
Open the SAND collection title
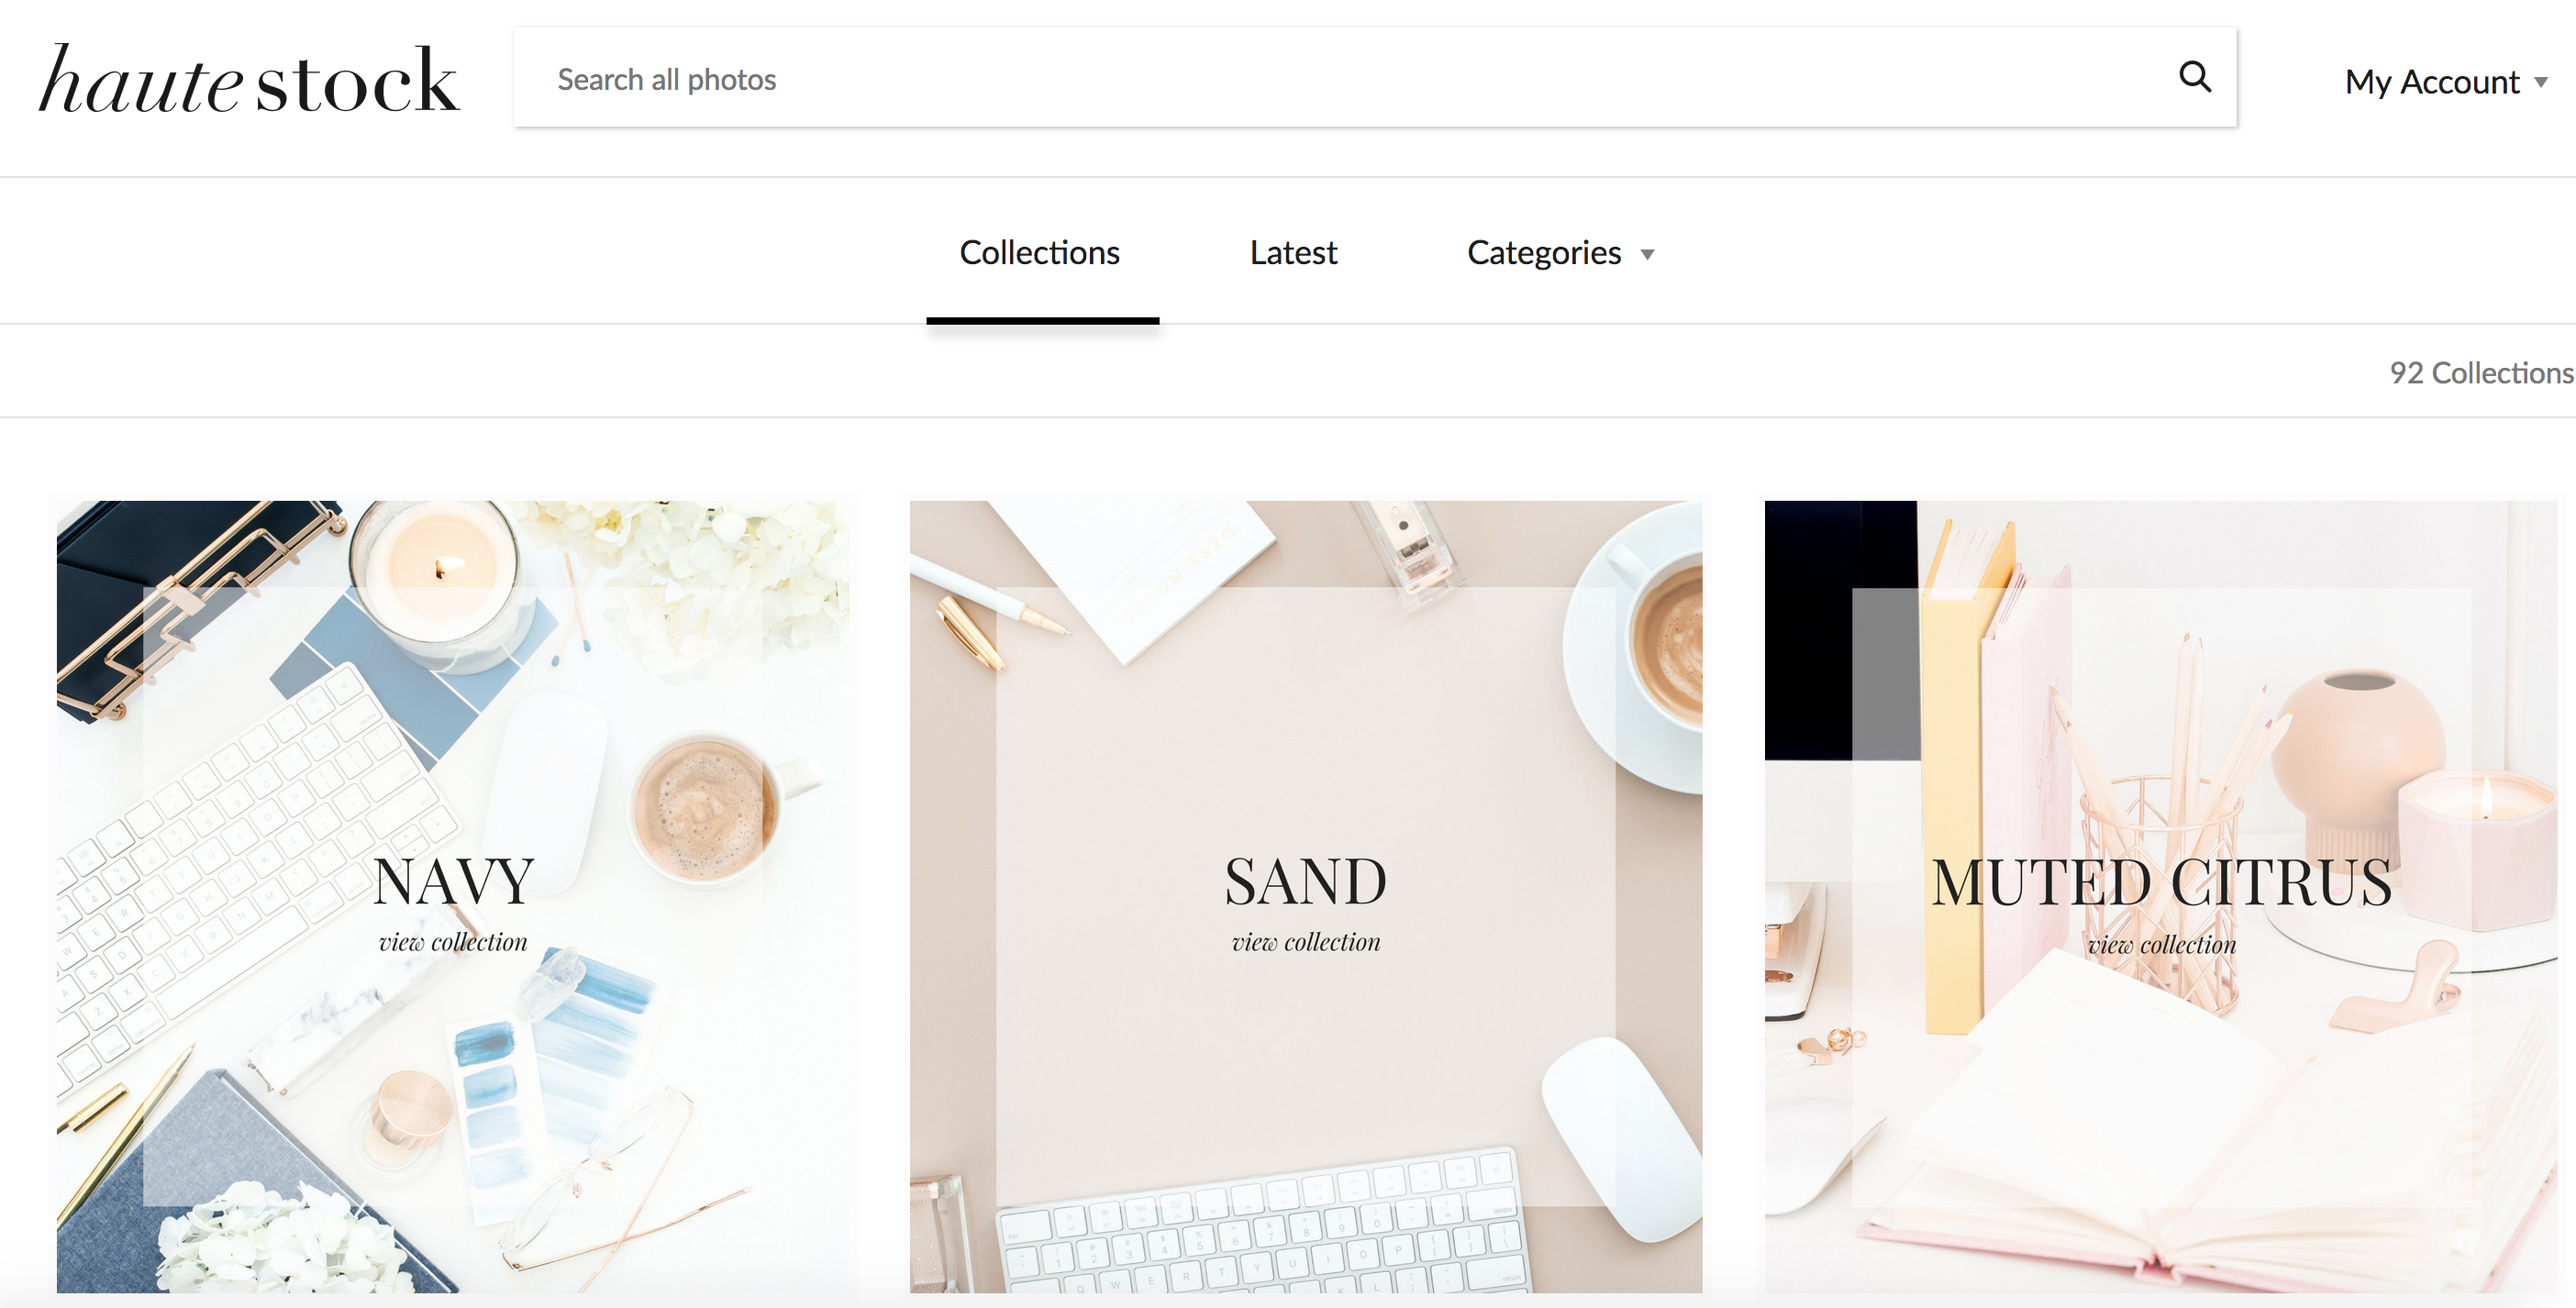click(x=1306, y=882)
